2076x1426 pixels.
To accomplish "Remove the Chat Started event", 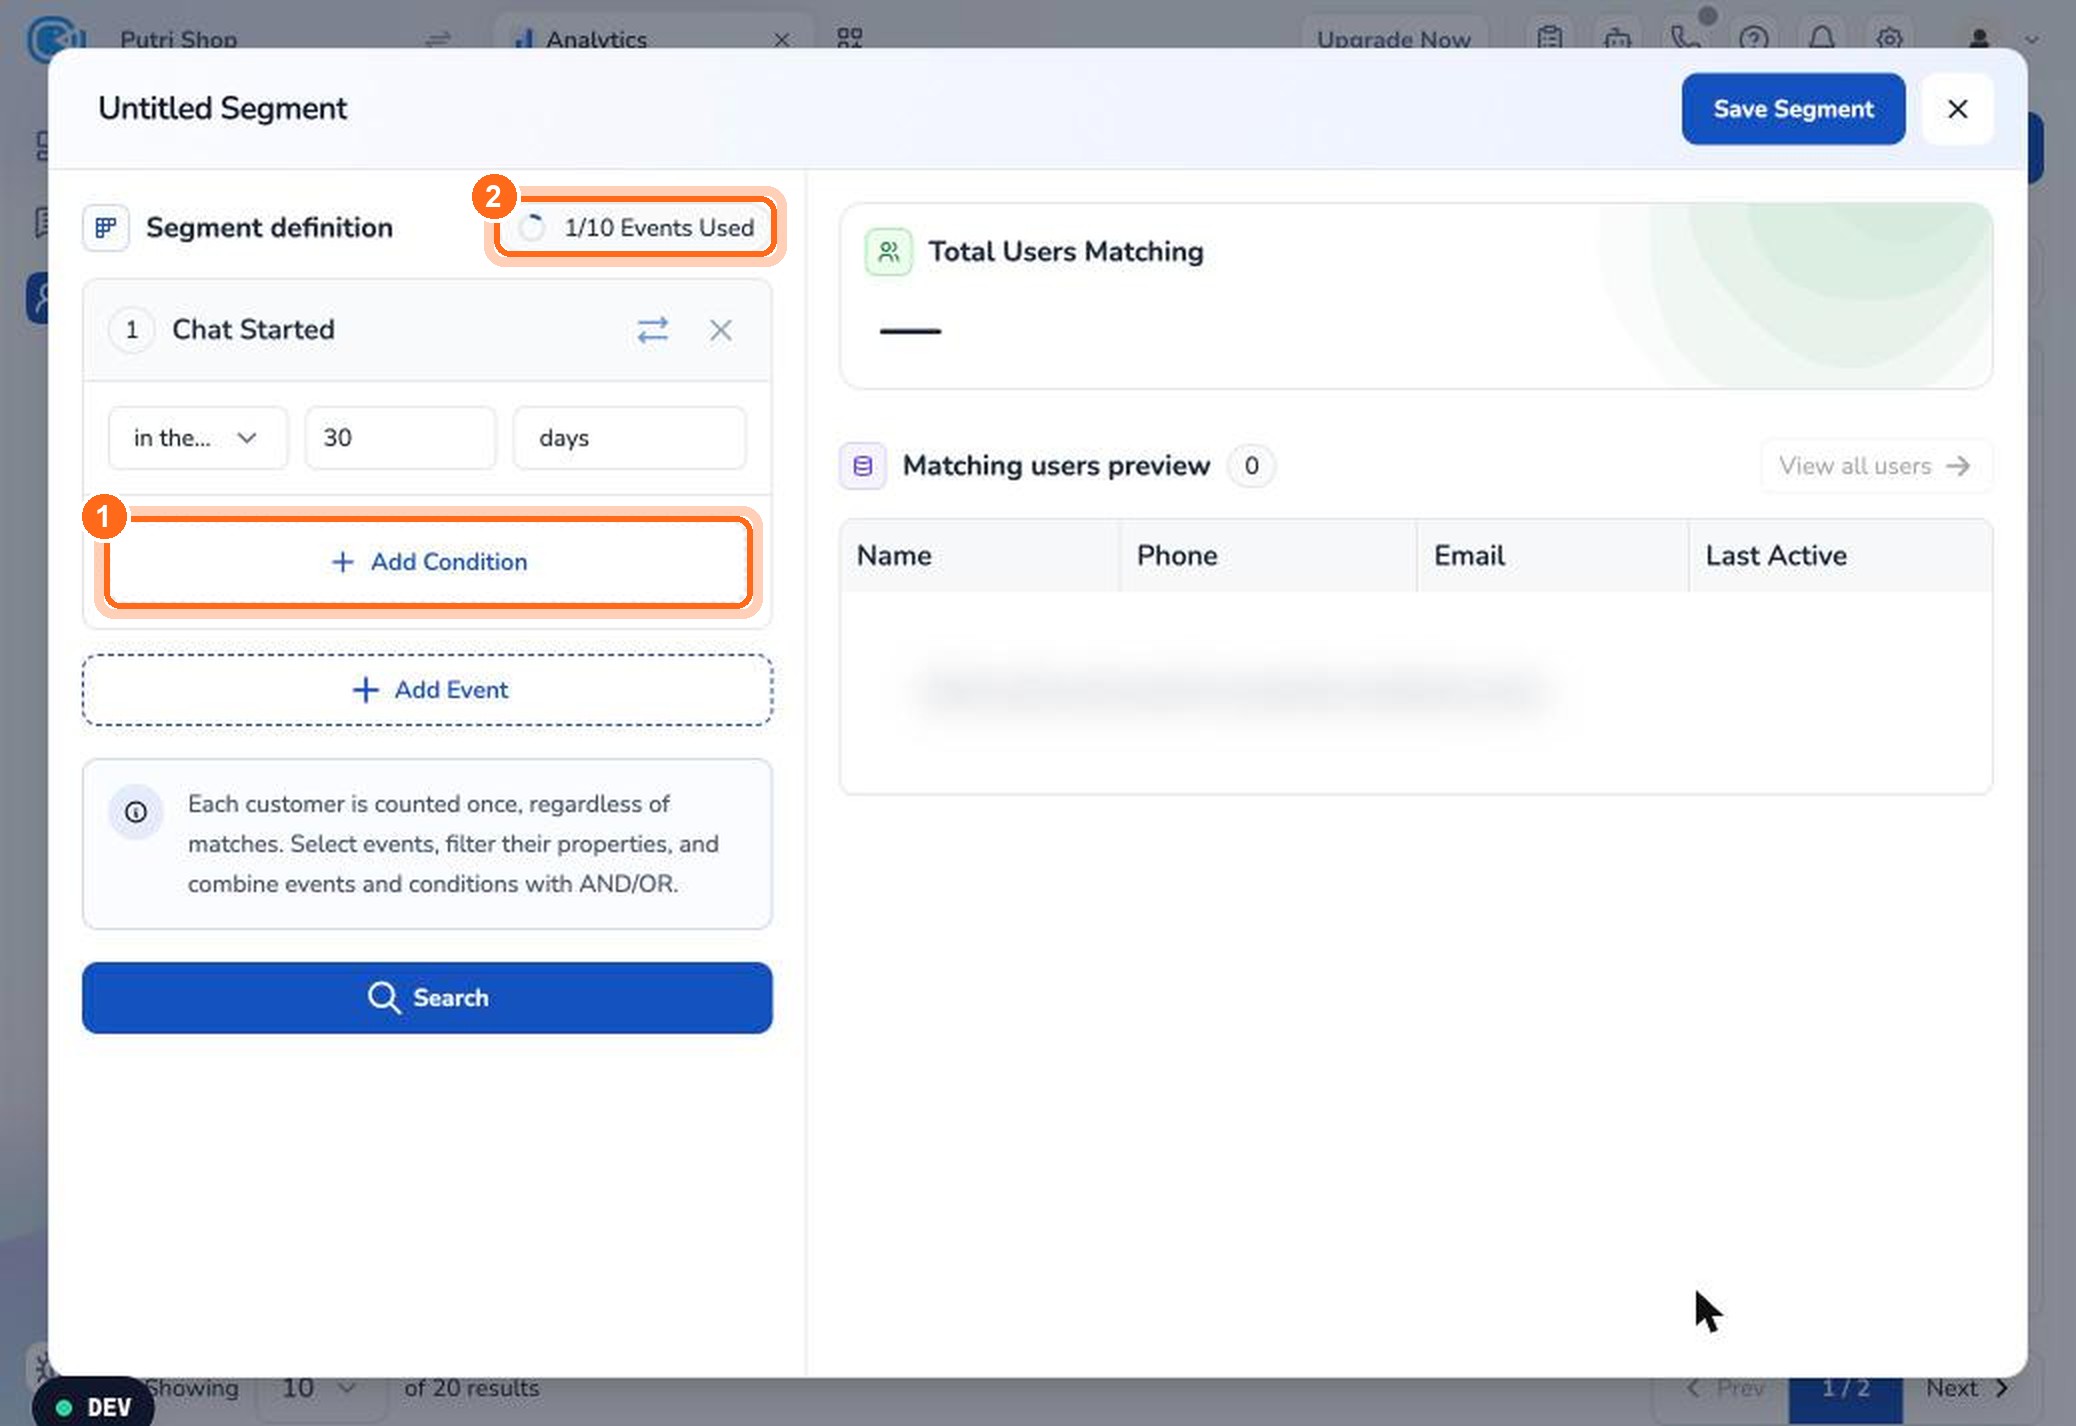I will 721,330.
